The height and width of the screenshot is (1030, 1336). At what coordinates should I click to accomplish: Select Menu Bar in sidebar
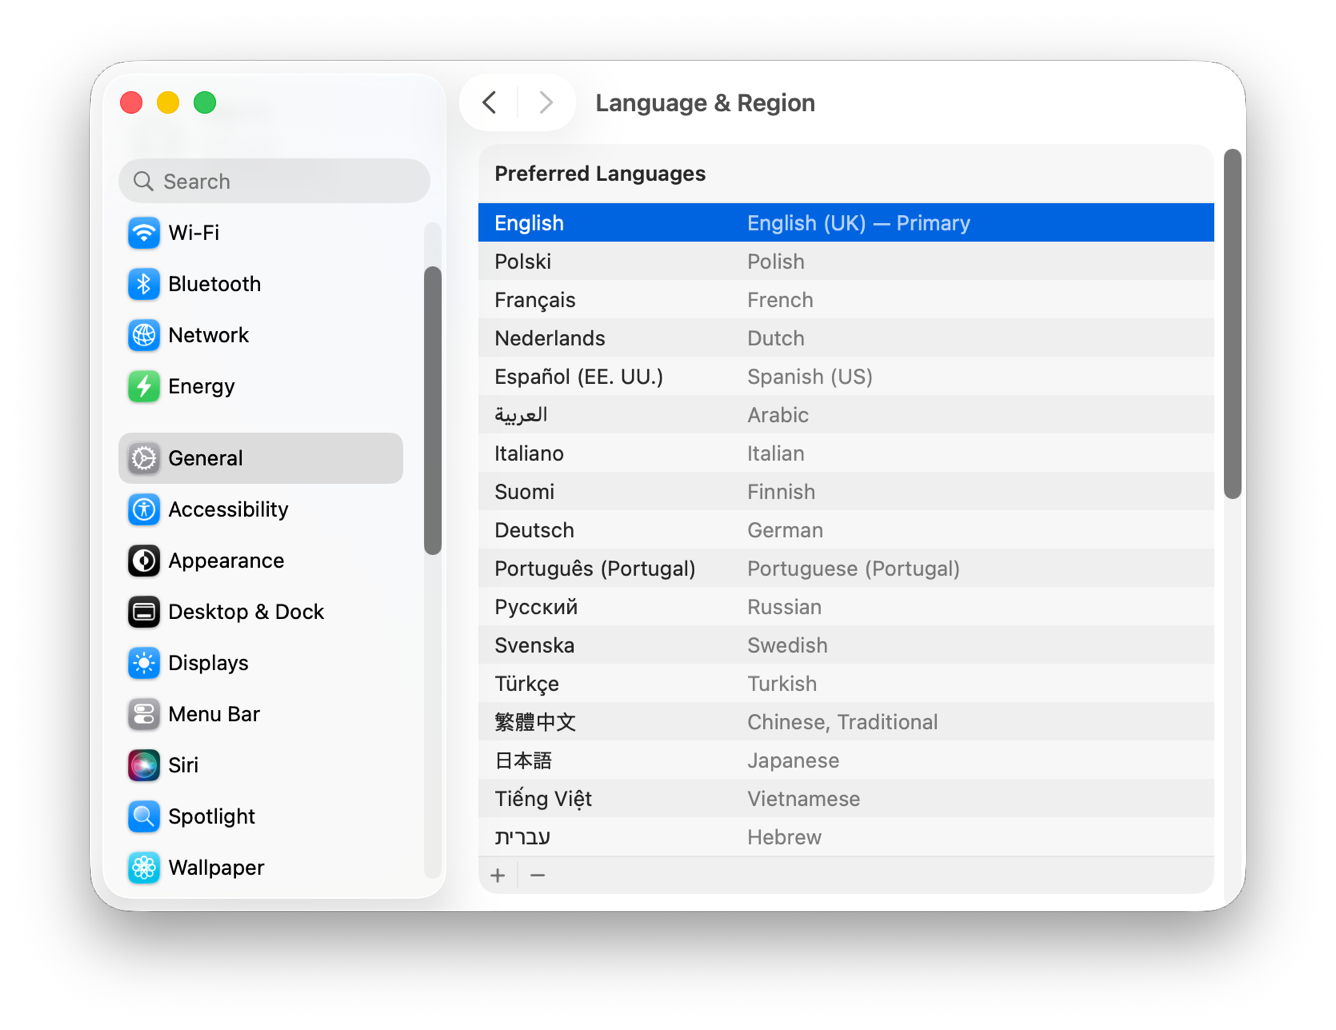pos(213,714)
